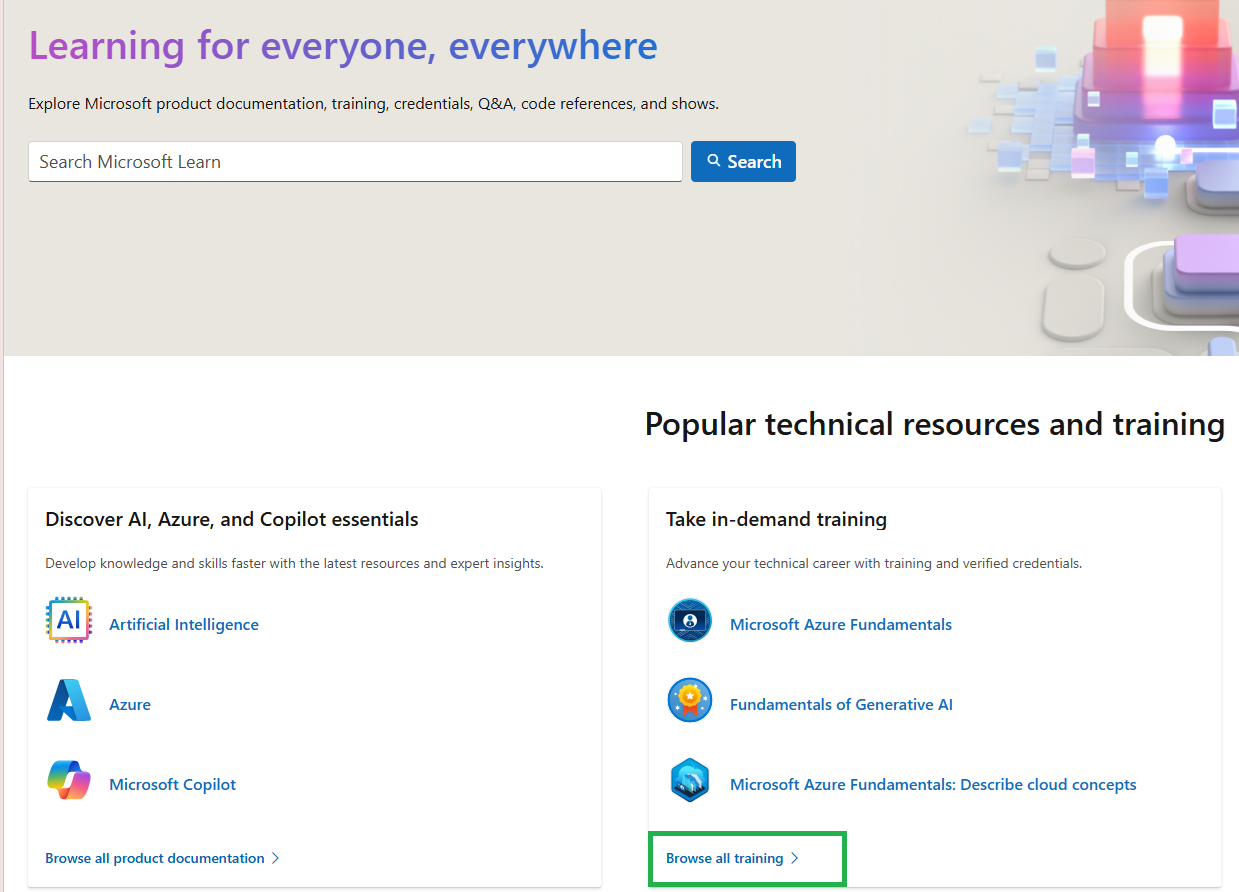1239x892 pixels.
Task: Click the Describe cloud concepts badge icon
Action: point(690,780)
